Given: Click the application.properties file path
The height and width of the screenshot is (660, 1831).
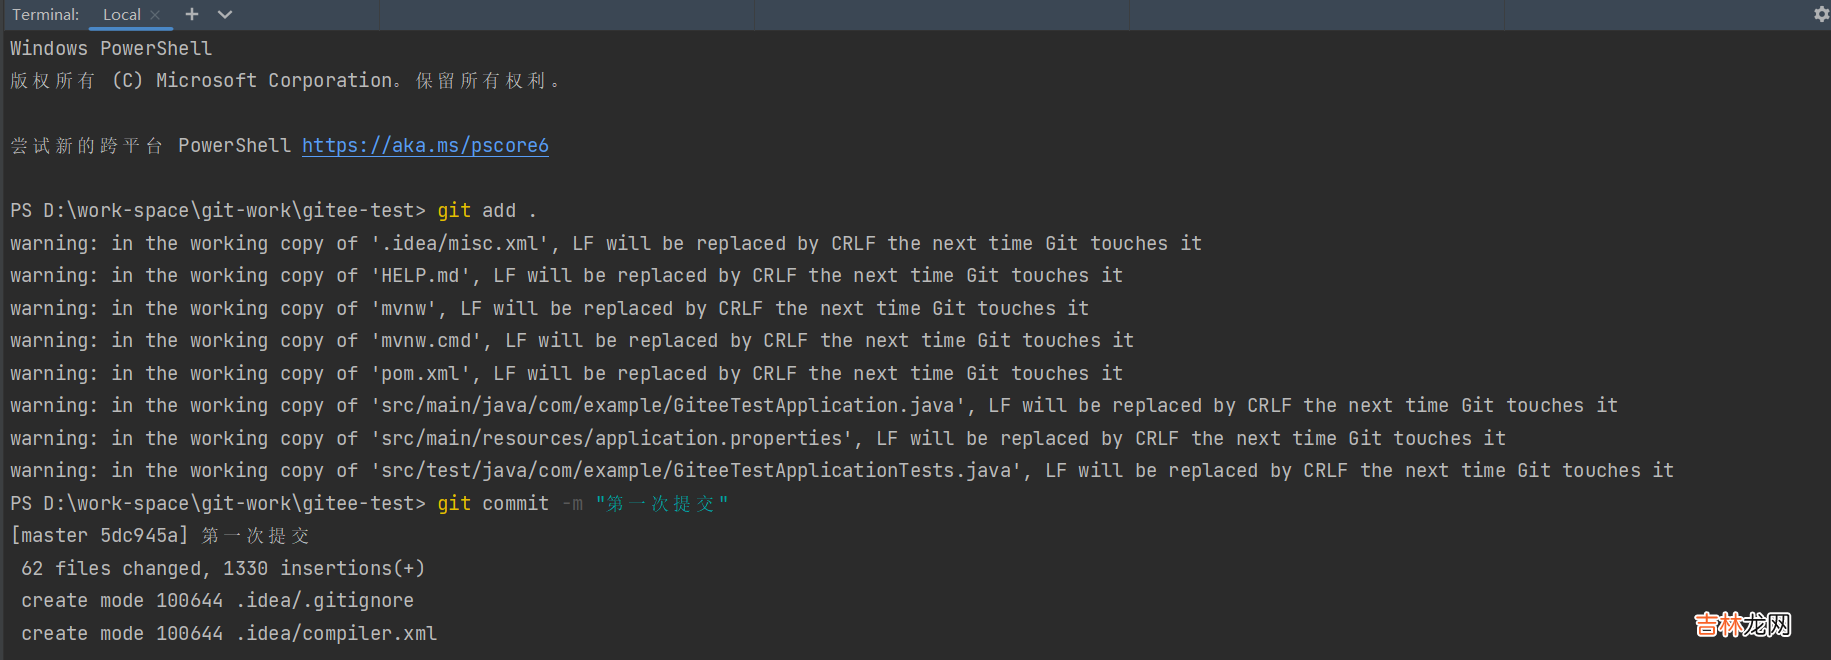Looking at the screenshot, I should [611, 439].
